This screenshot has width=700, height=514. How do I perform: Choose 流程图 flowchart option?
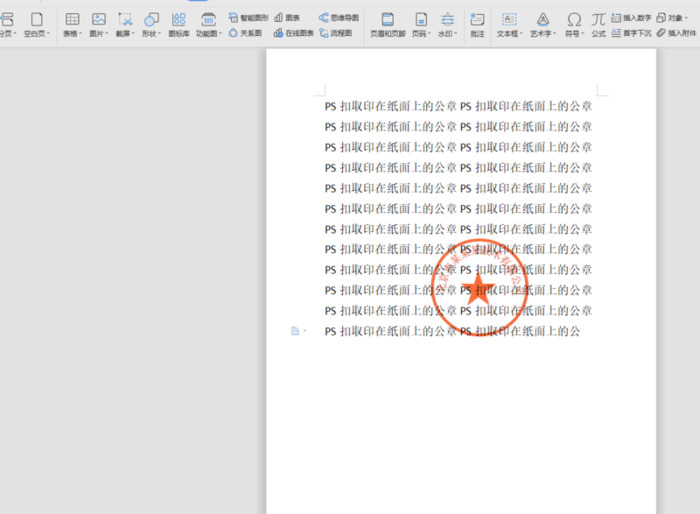pos(335,33)
